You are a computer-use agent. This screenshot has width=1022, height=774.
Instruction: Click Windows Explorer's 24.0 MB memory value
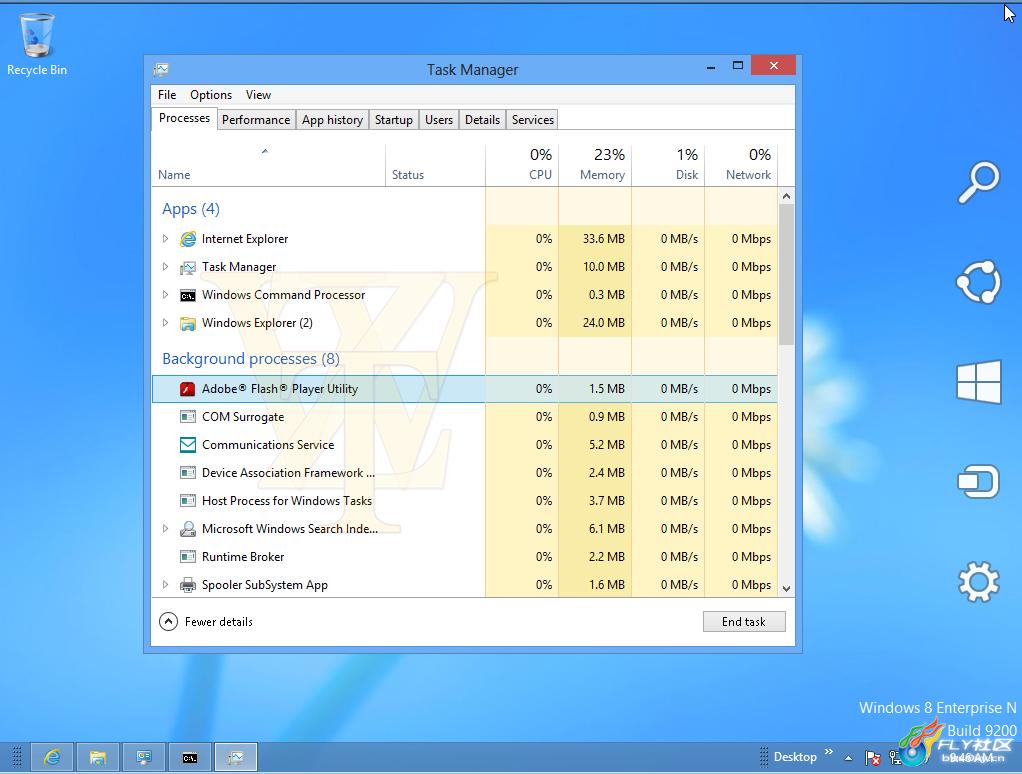click(604, 323)
